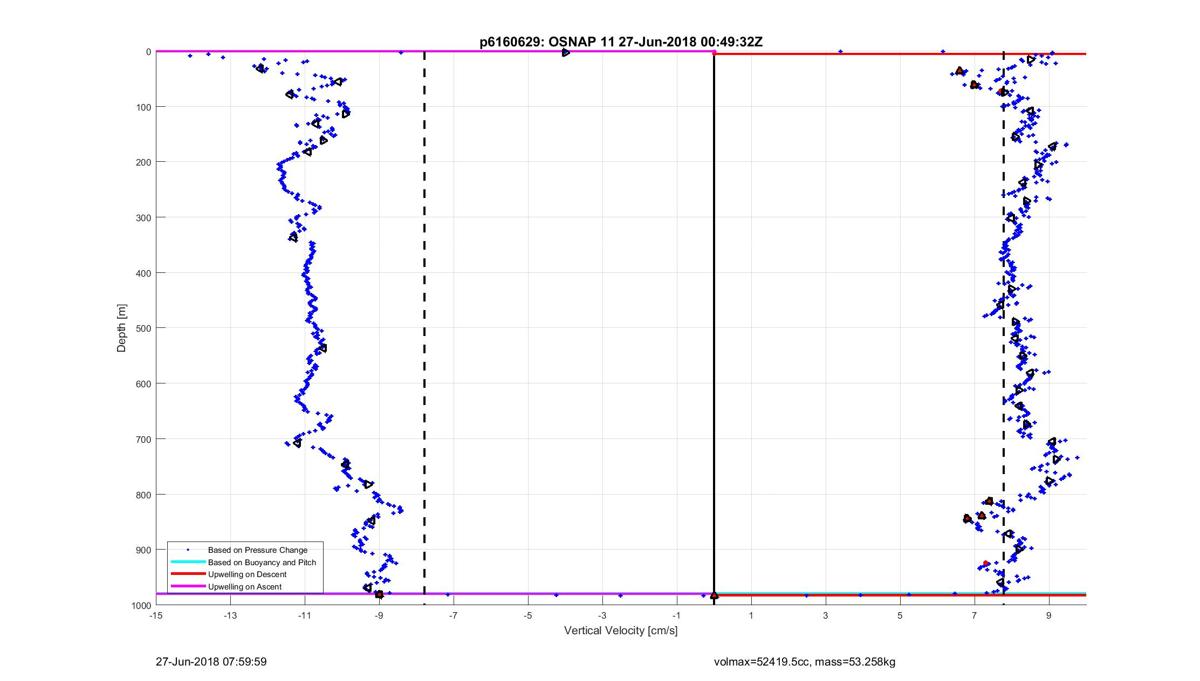Click x-axis tick label "-1"
1200x681 pixels.
676,616
